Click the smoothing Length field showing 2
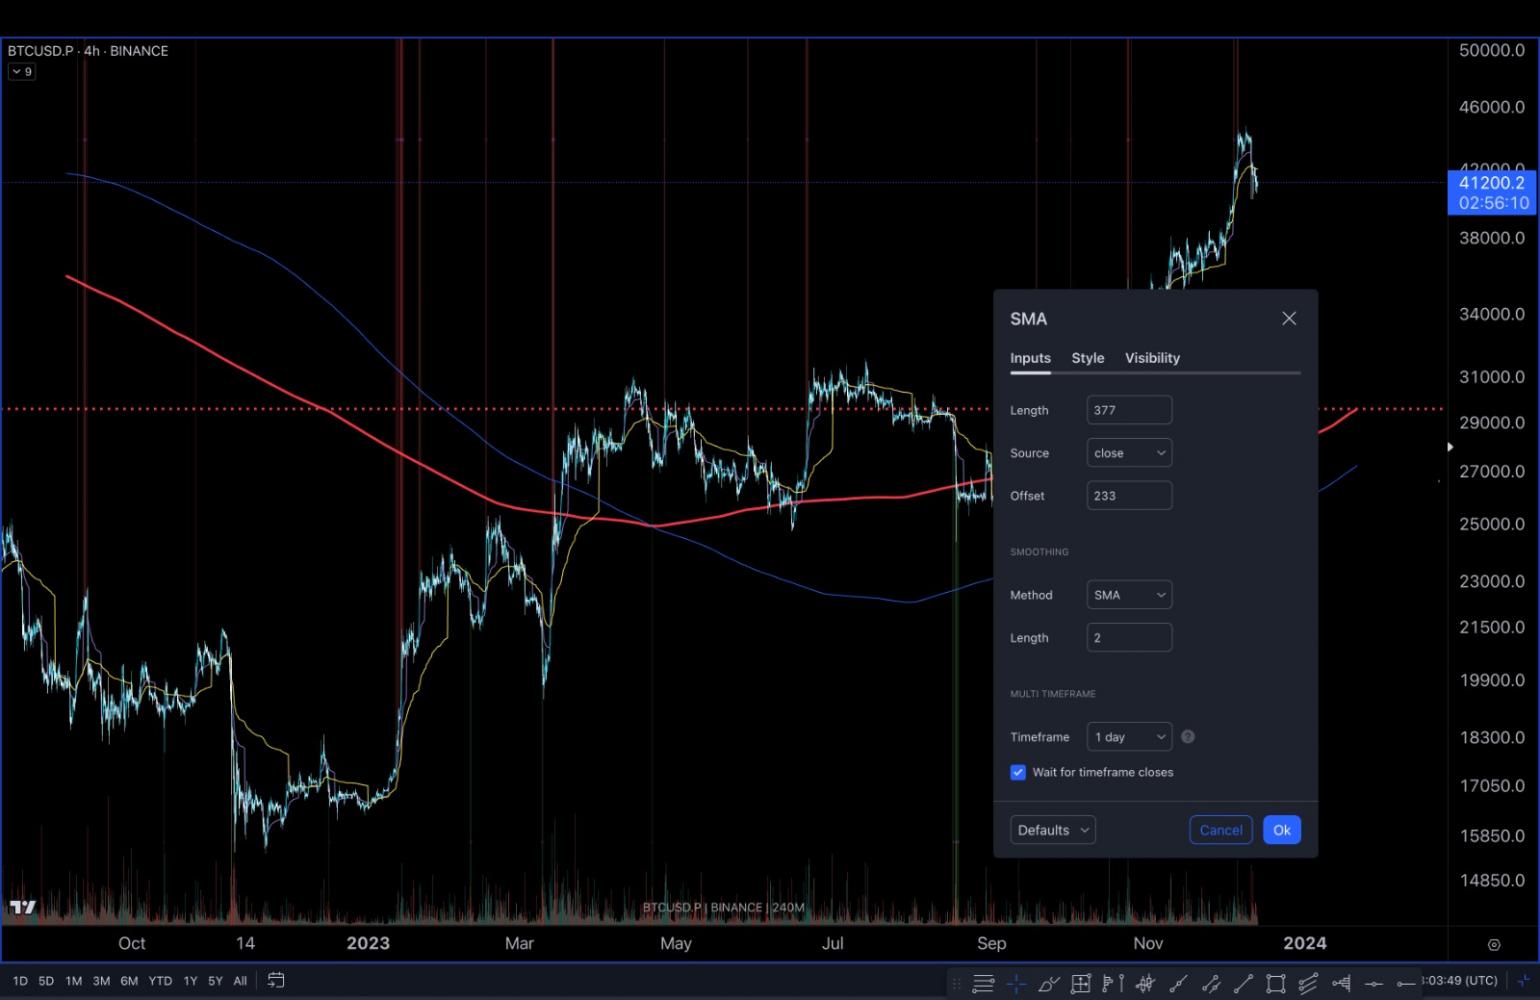Screen dimensions: 1540x1000 (1129, 638)
